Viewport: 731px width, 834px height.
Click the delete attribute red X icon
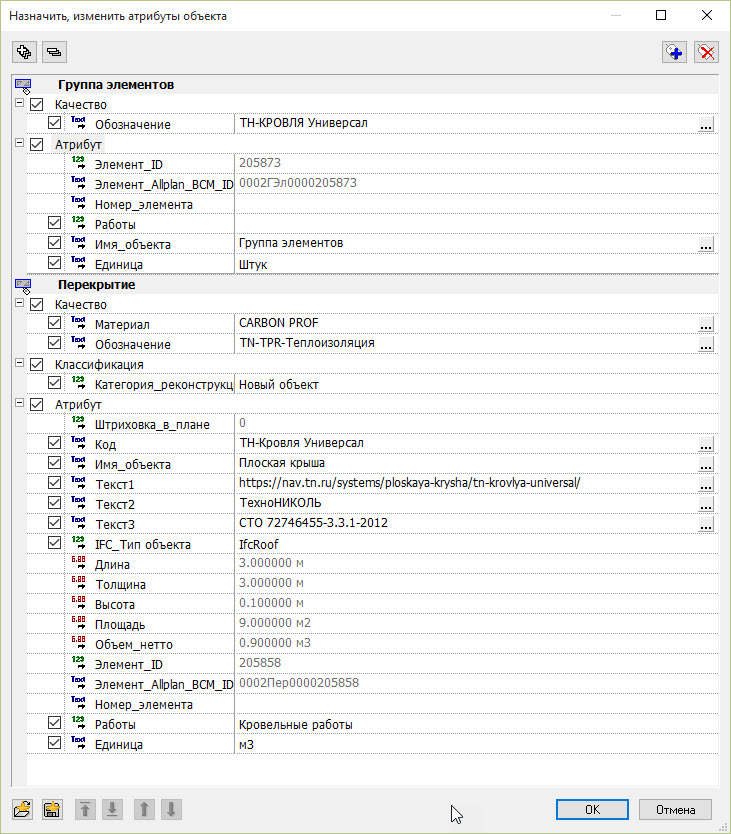click(x=707, y=53)
